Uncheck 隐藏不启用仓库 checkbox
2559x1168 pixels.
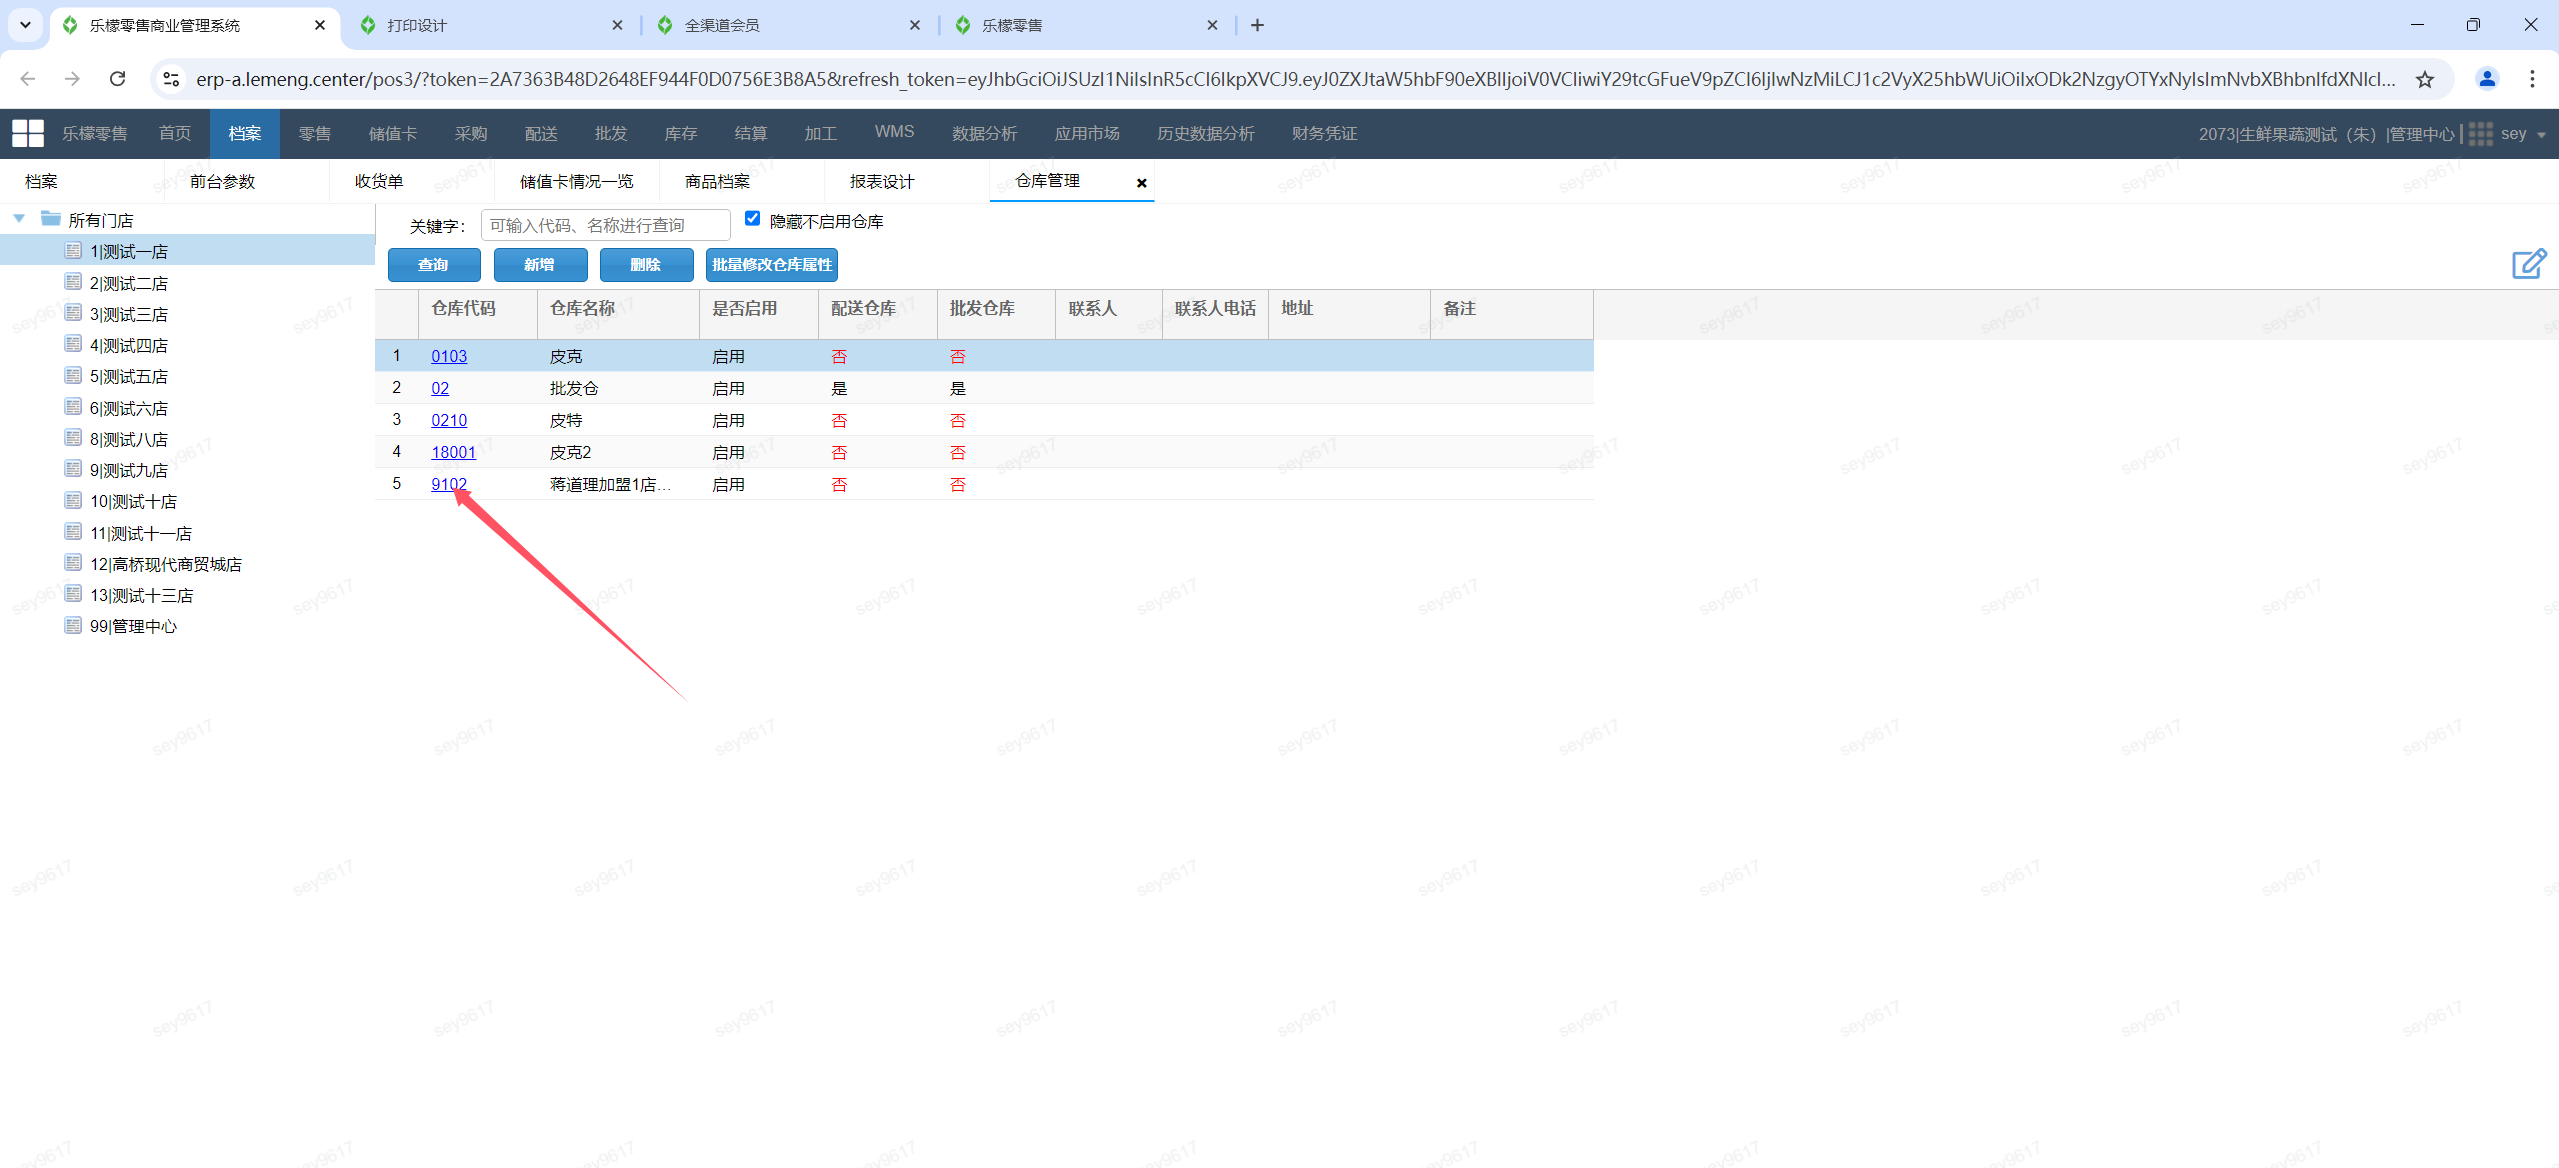pos(752,219)
